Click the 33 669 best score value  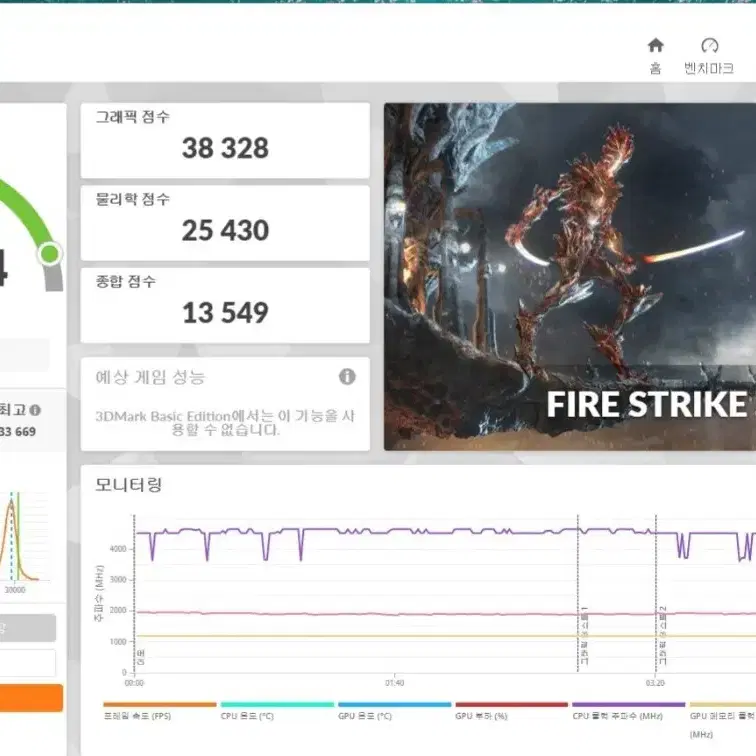click(x=18, y=432)
